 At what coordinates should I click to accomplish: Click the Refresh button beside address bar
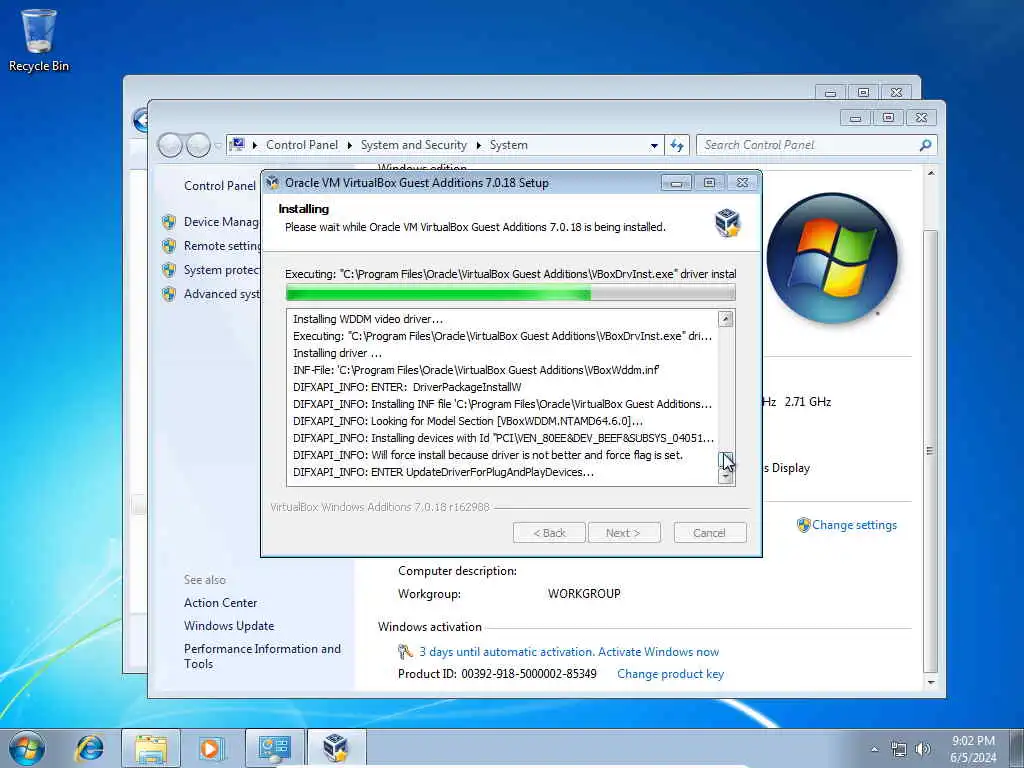click(677, 145)
